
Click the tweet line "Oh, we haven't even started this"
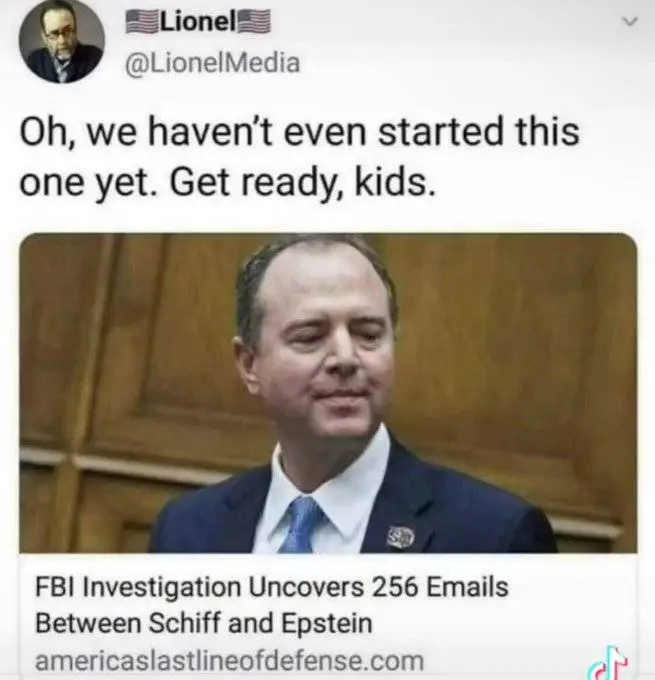pyautogui.click(x=299, y=132)
